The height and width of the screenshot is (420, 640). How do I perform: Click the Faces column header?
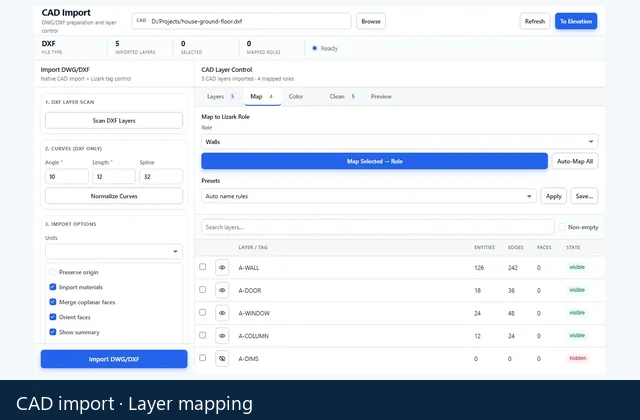pos(544,247)
